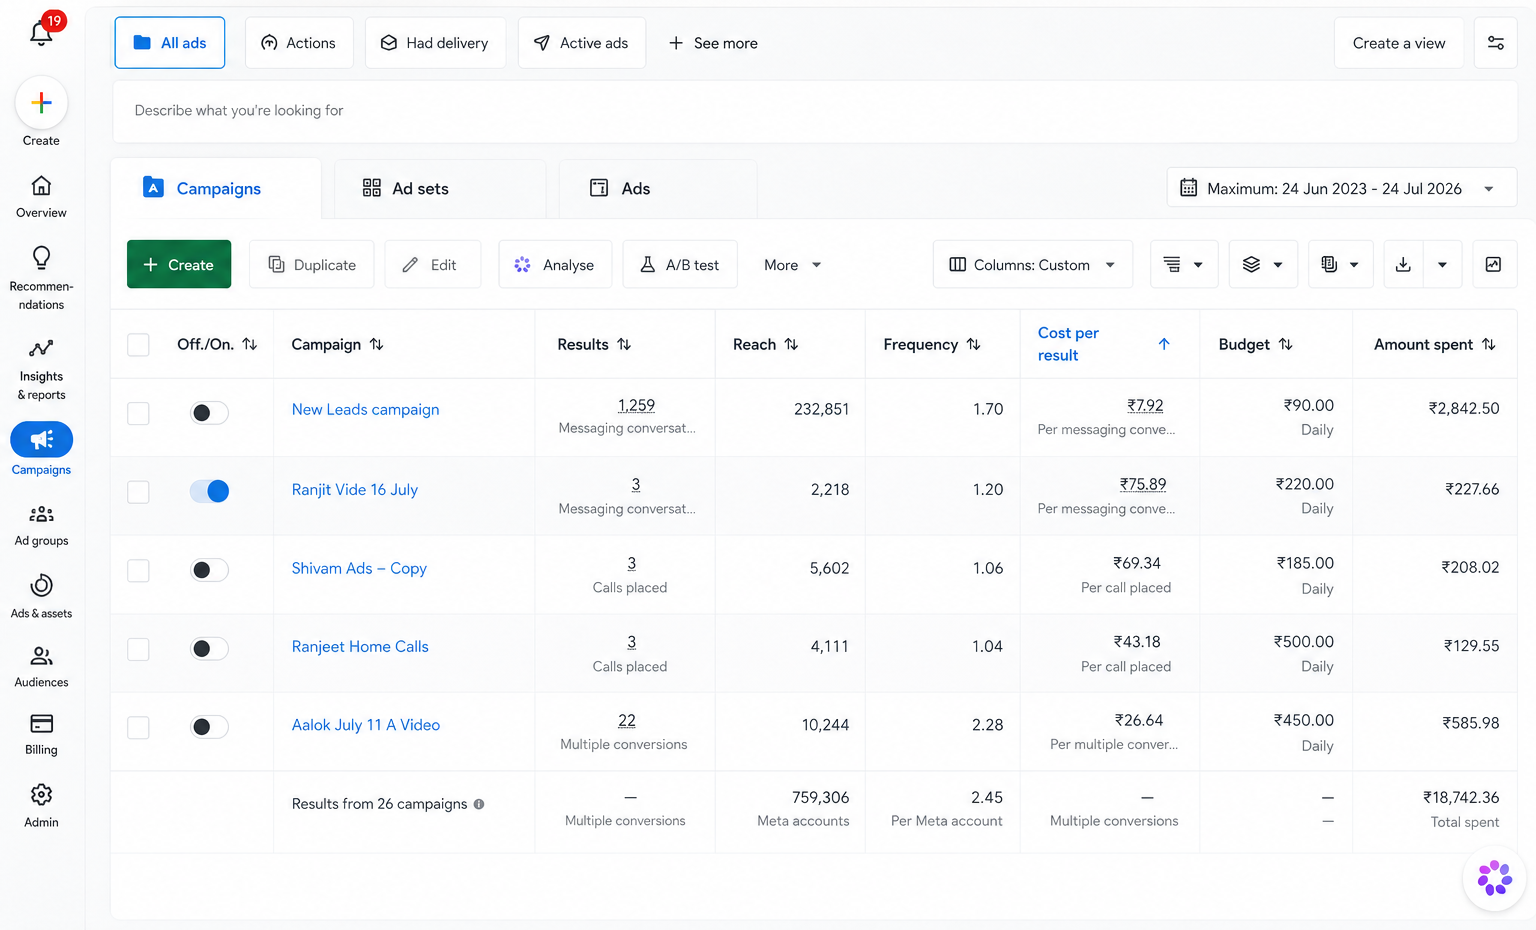Viewport: 1536px width, 930px height.
Task: Open the breakdown rows dropdown
Action: pyautogui.click(x=1183, y=265)
